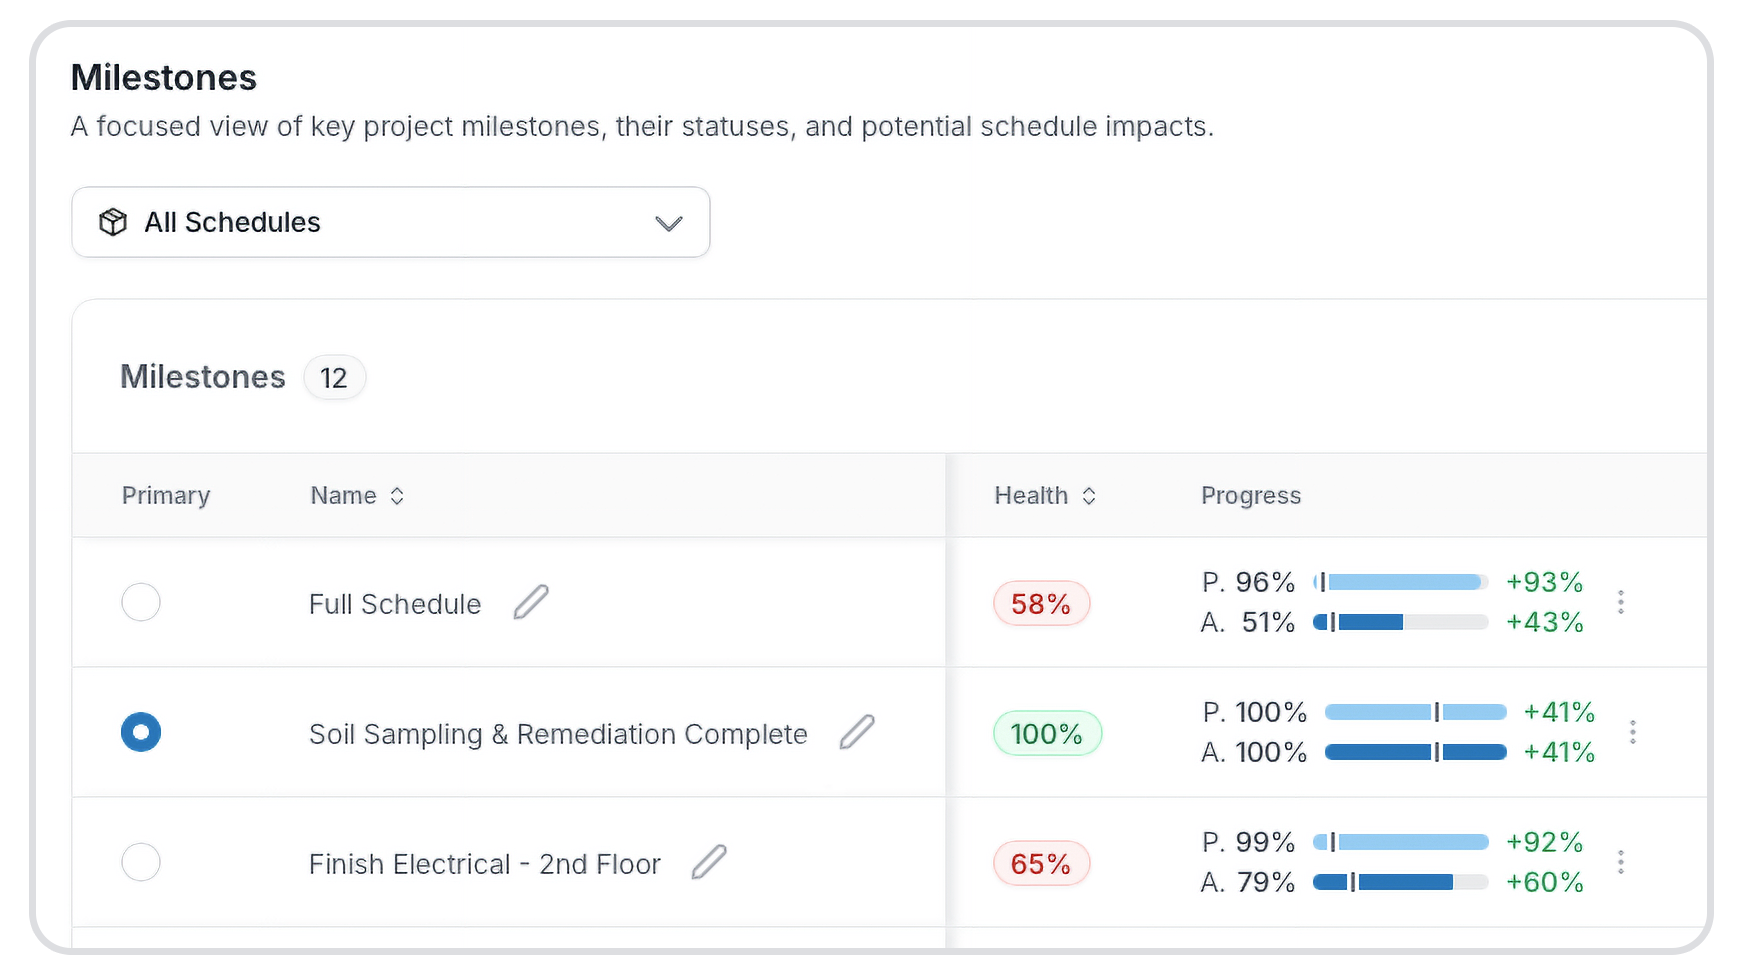Viewport: 1741px width, 976px height.
Task: Set Full Schedule as primary milestone
Action: [141, 602]
